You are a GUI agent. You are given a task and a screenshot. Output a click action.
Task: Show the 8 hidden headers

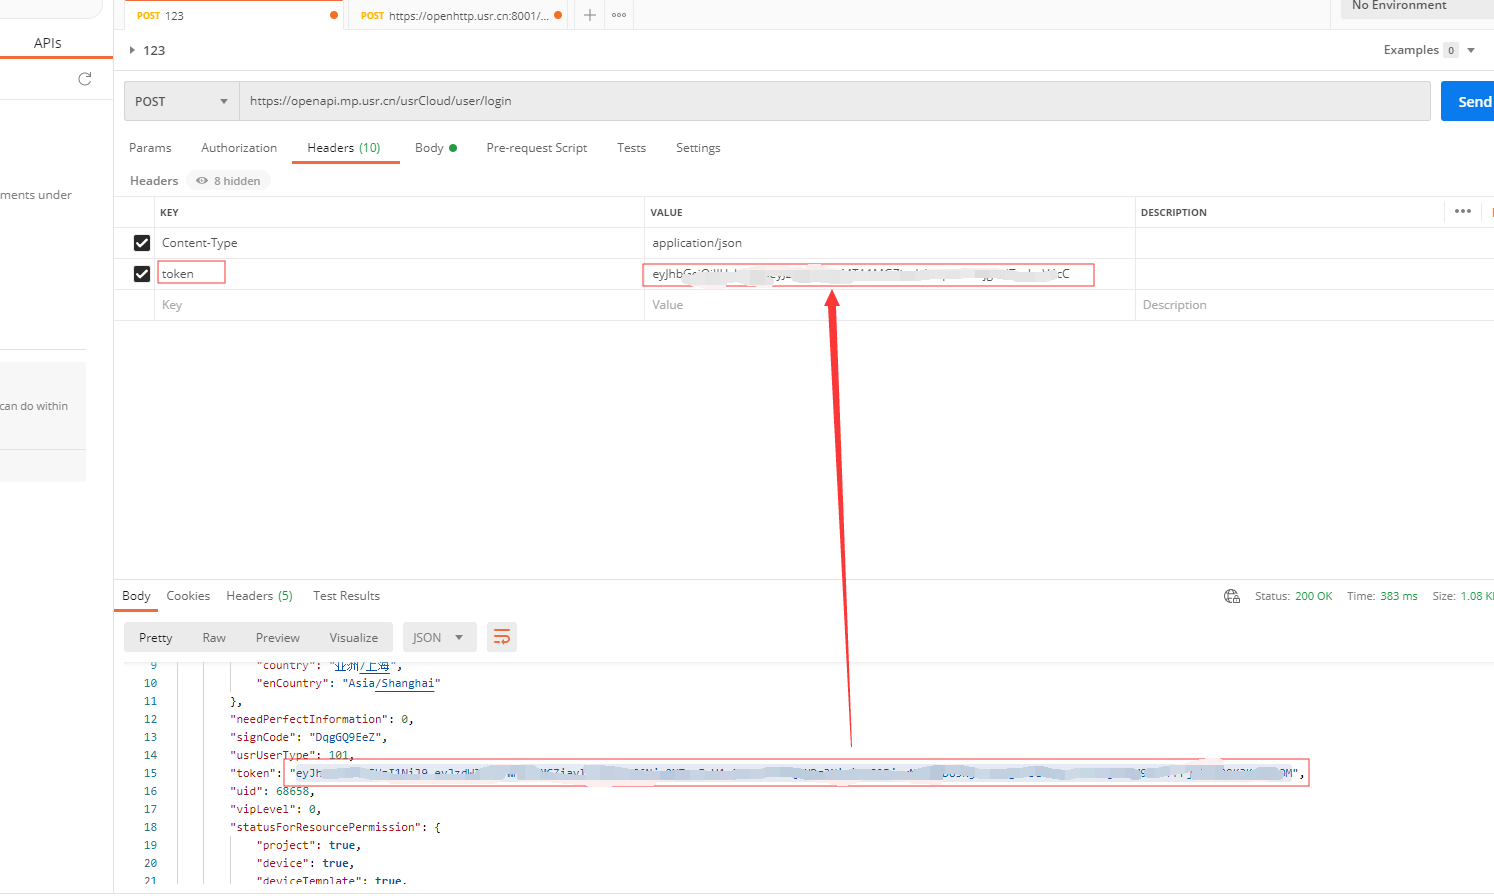[229, 181]
